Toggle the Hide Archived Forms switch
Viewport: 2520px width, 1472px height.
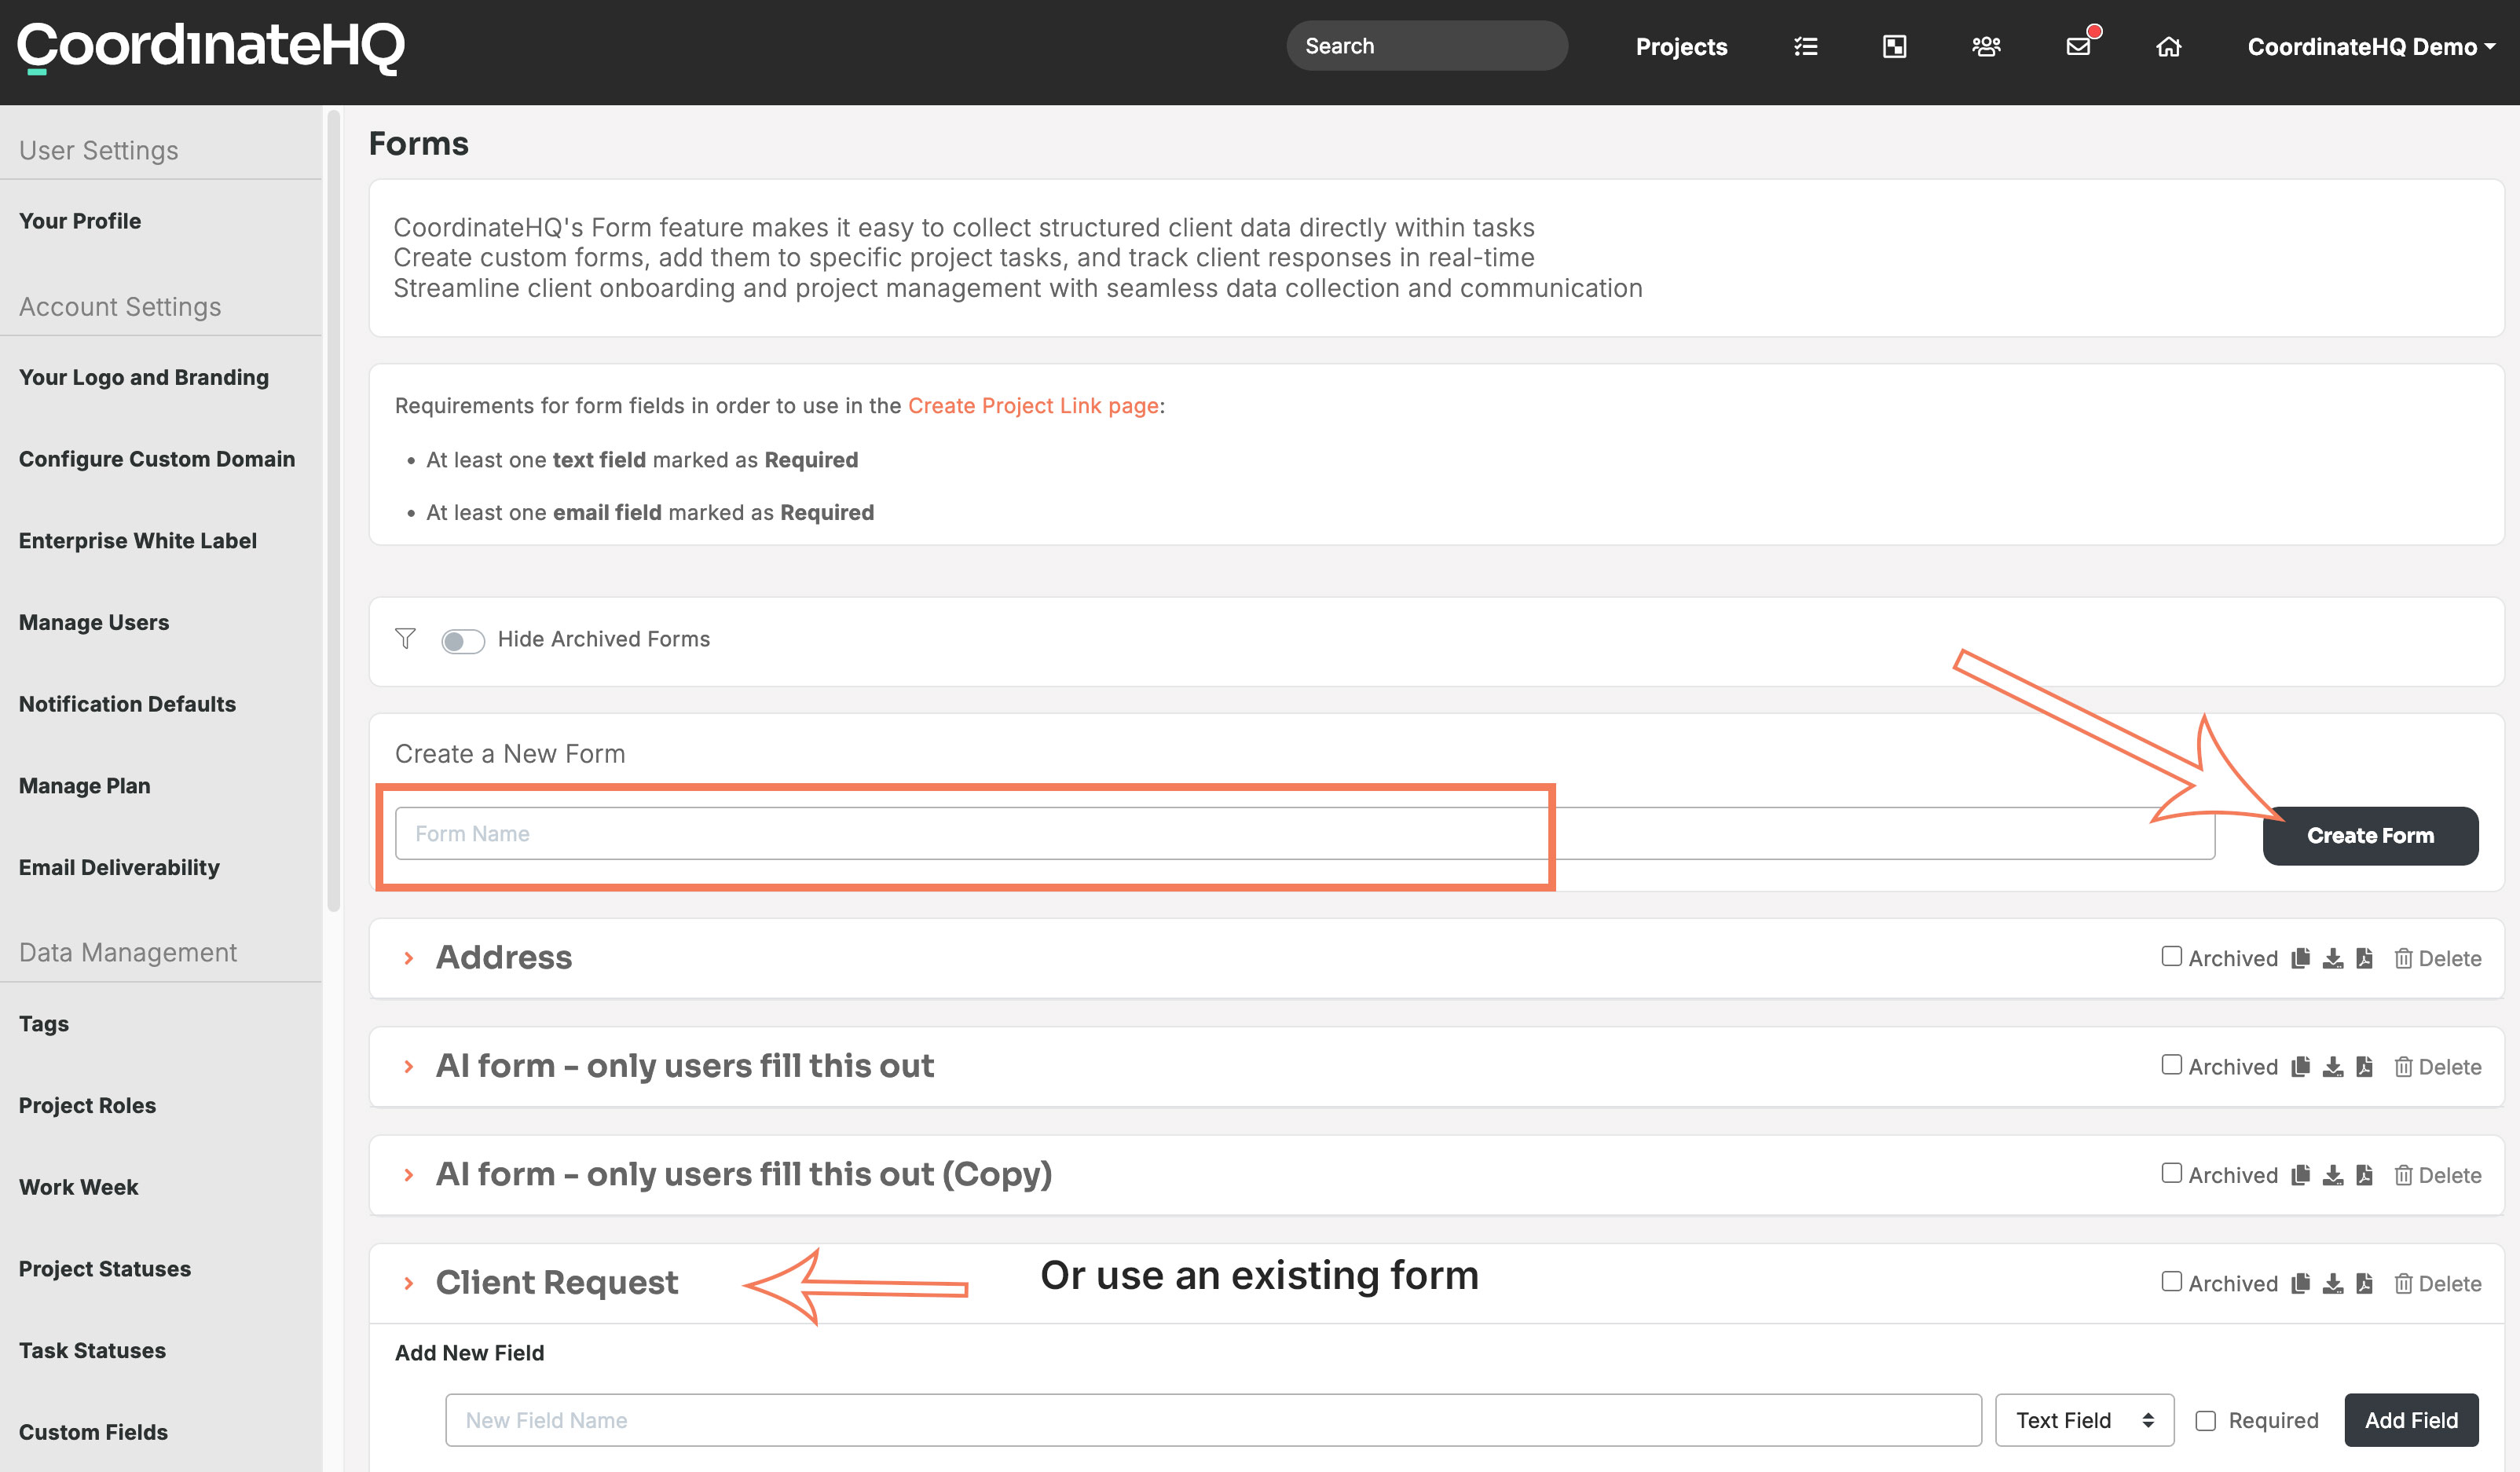click(x=463, y=641)
